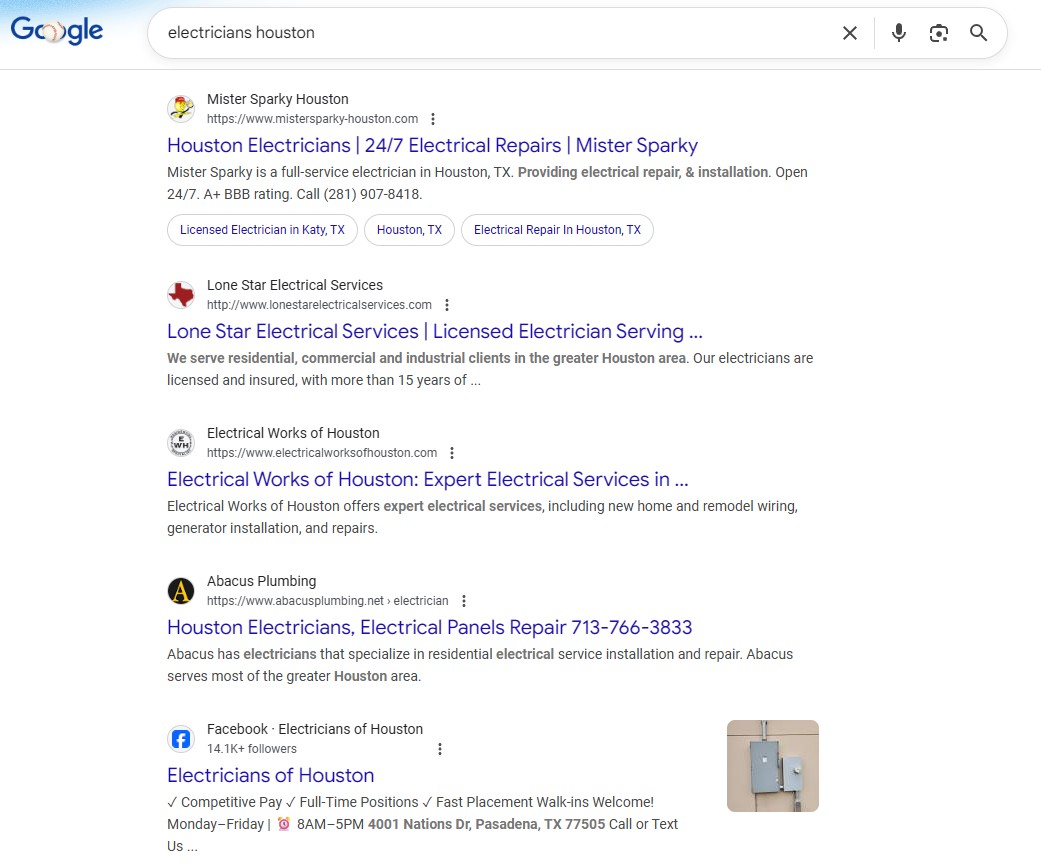
Task: Start a voice search with the microphone icon
Action: click(x=898, y=32)
